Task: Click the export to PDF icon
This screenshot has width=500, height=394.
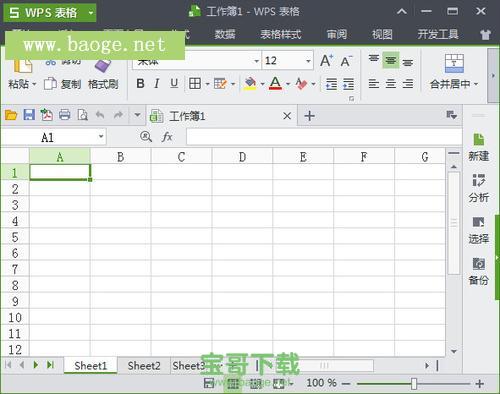Action: tap(47, 115)
